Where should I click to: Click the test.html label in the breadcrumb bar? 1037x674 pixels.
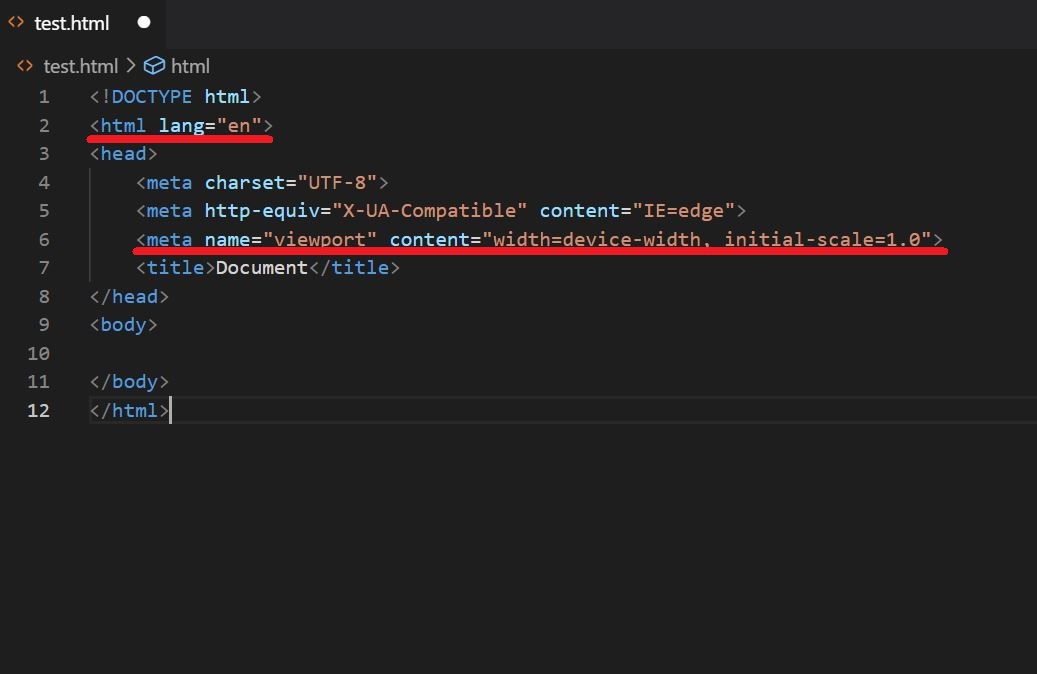[80, 65]
